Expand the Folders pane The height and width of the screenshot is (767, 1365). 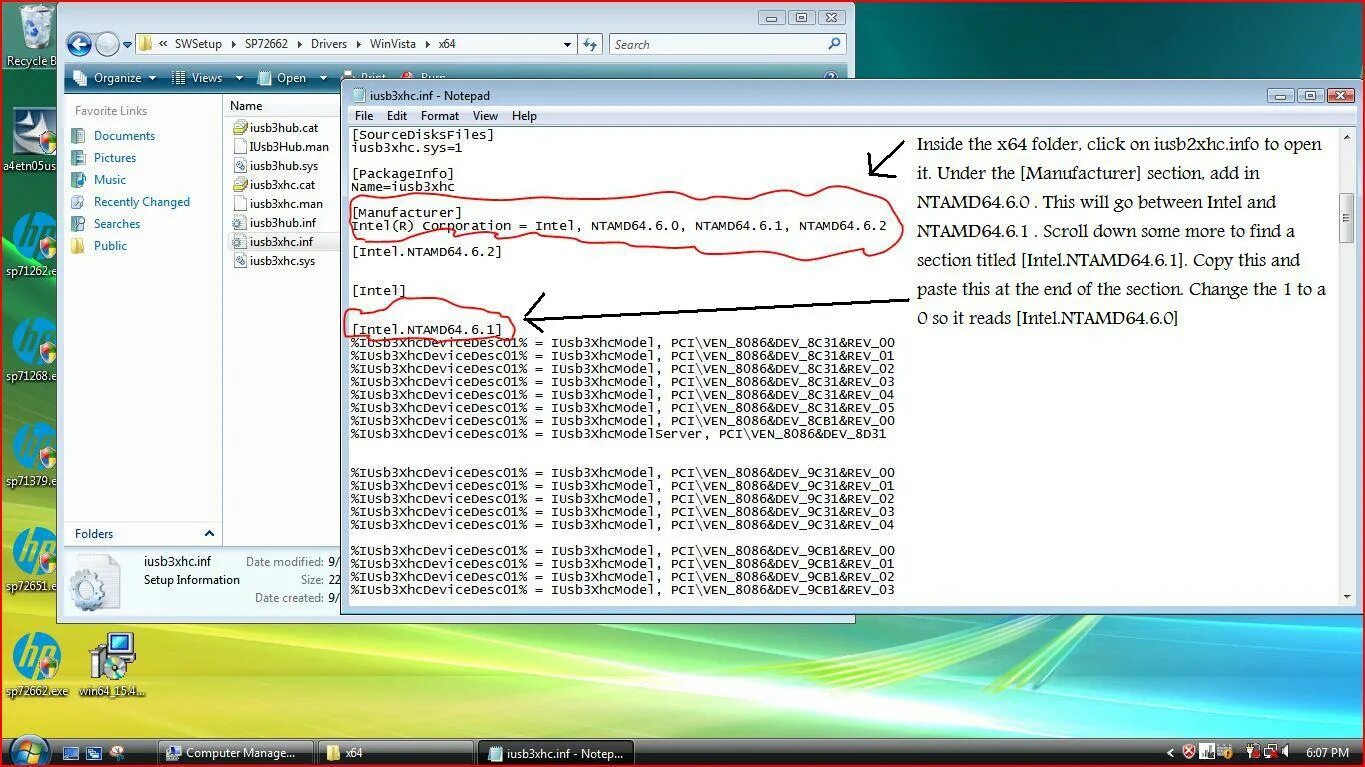click(x=209, y=534)
